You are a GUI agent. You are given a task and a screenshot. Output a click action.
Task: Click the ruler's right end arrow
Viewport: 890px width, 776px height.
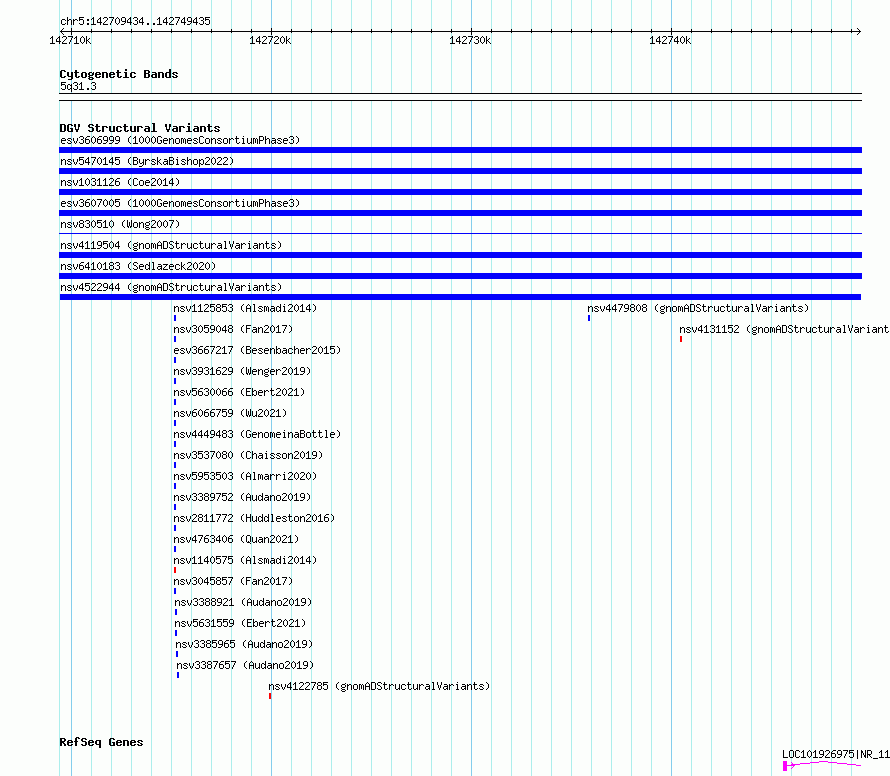coord(858,31)
